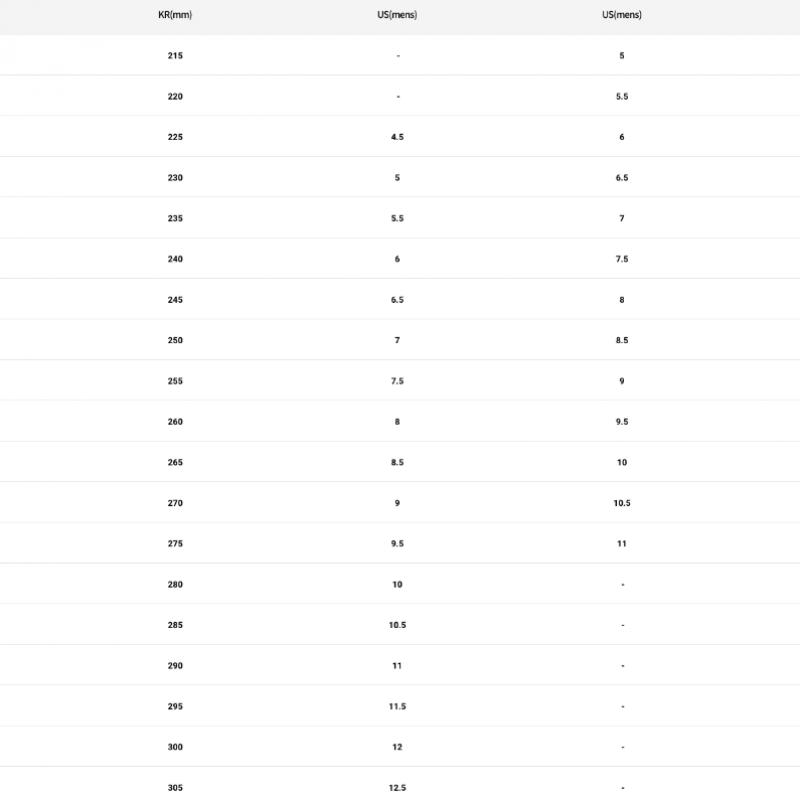This screenshot has height=800, width=800.
Task: Click the 11.5 US mens size
Action: coord(397,707)
